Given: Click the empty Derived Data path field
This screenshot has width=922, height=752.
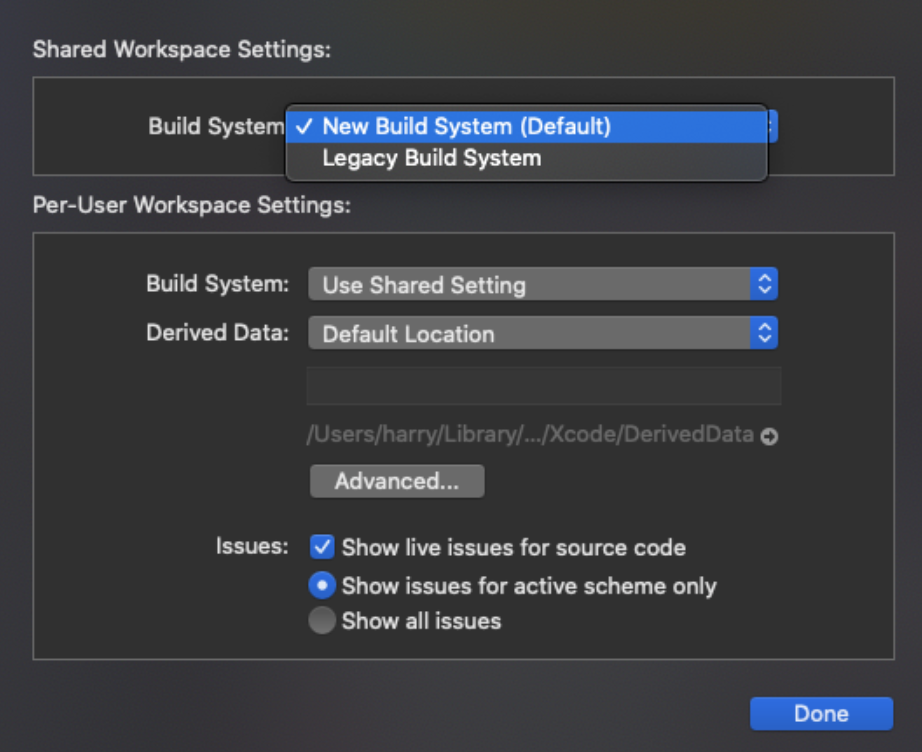Looking at the screenshot, I should (x=544, y=386).
